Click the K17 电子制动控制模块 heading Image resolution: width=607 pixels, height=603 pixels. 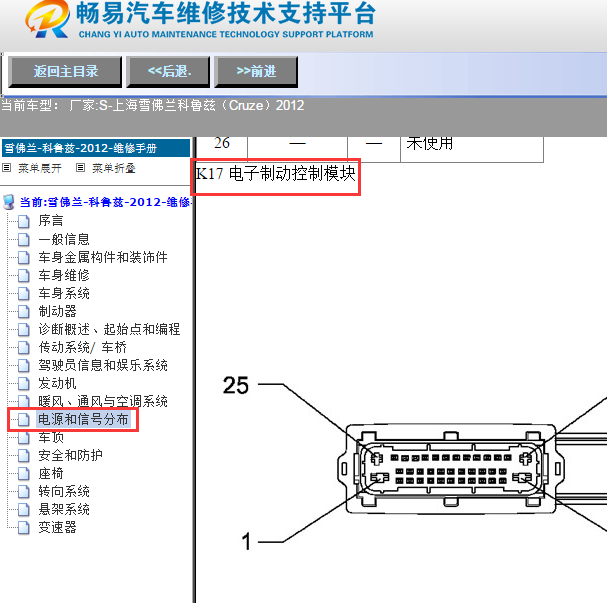click(276, 173)
